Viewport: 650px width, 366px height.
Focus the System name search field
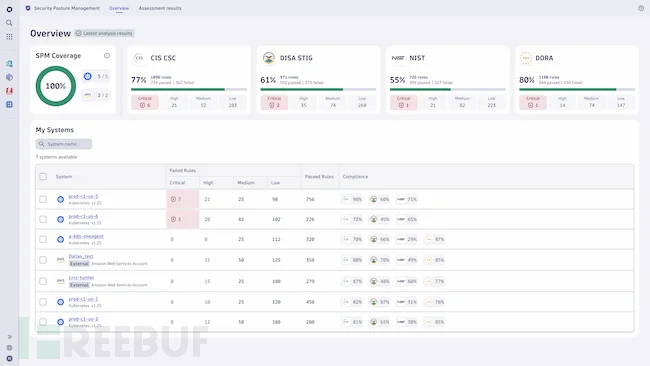coord(64,144)
